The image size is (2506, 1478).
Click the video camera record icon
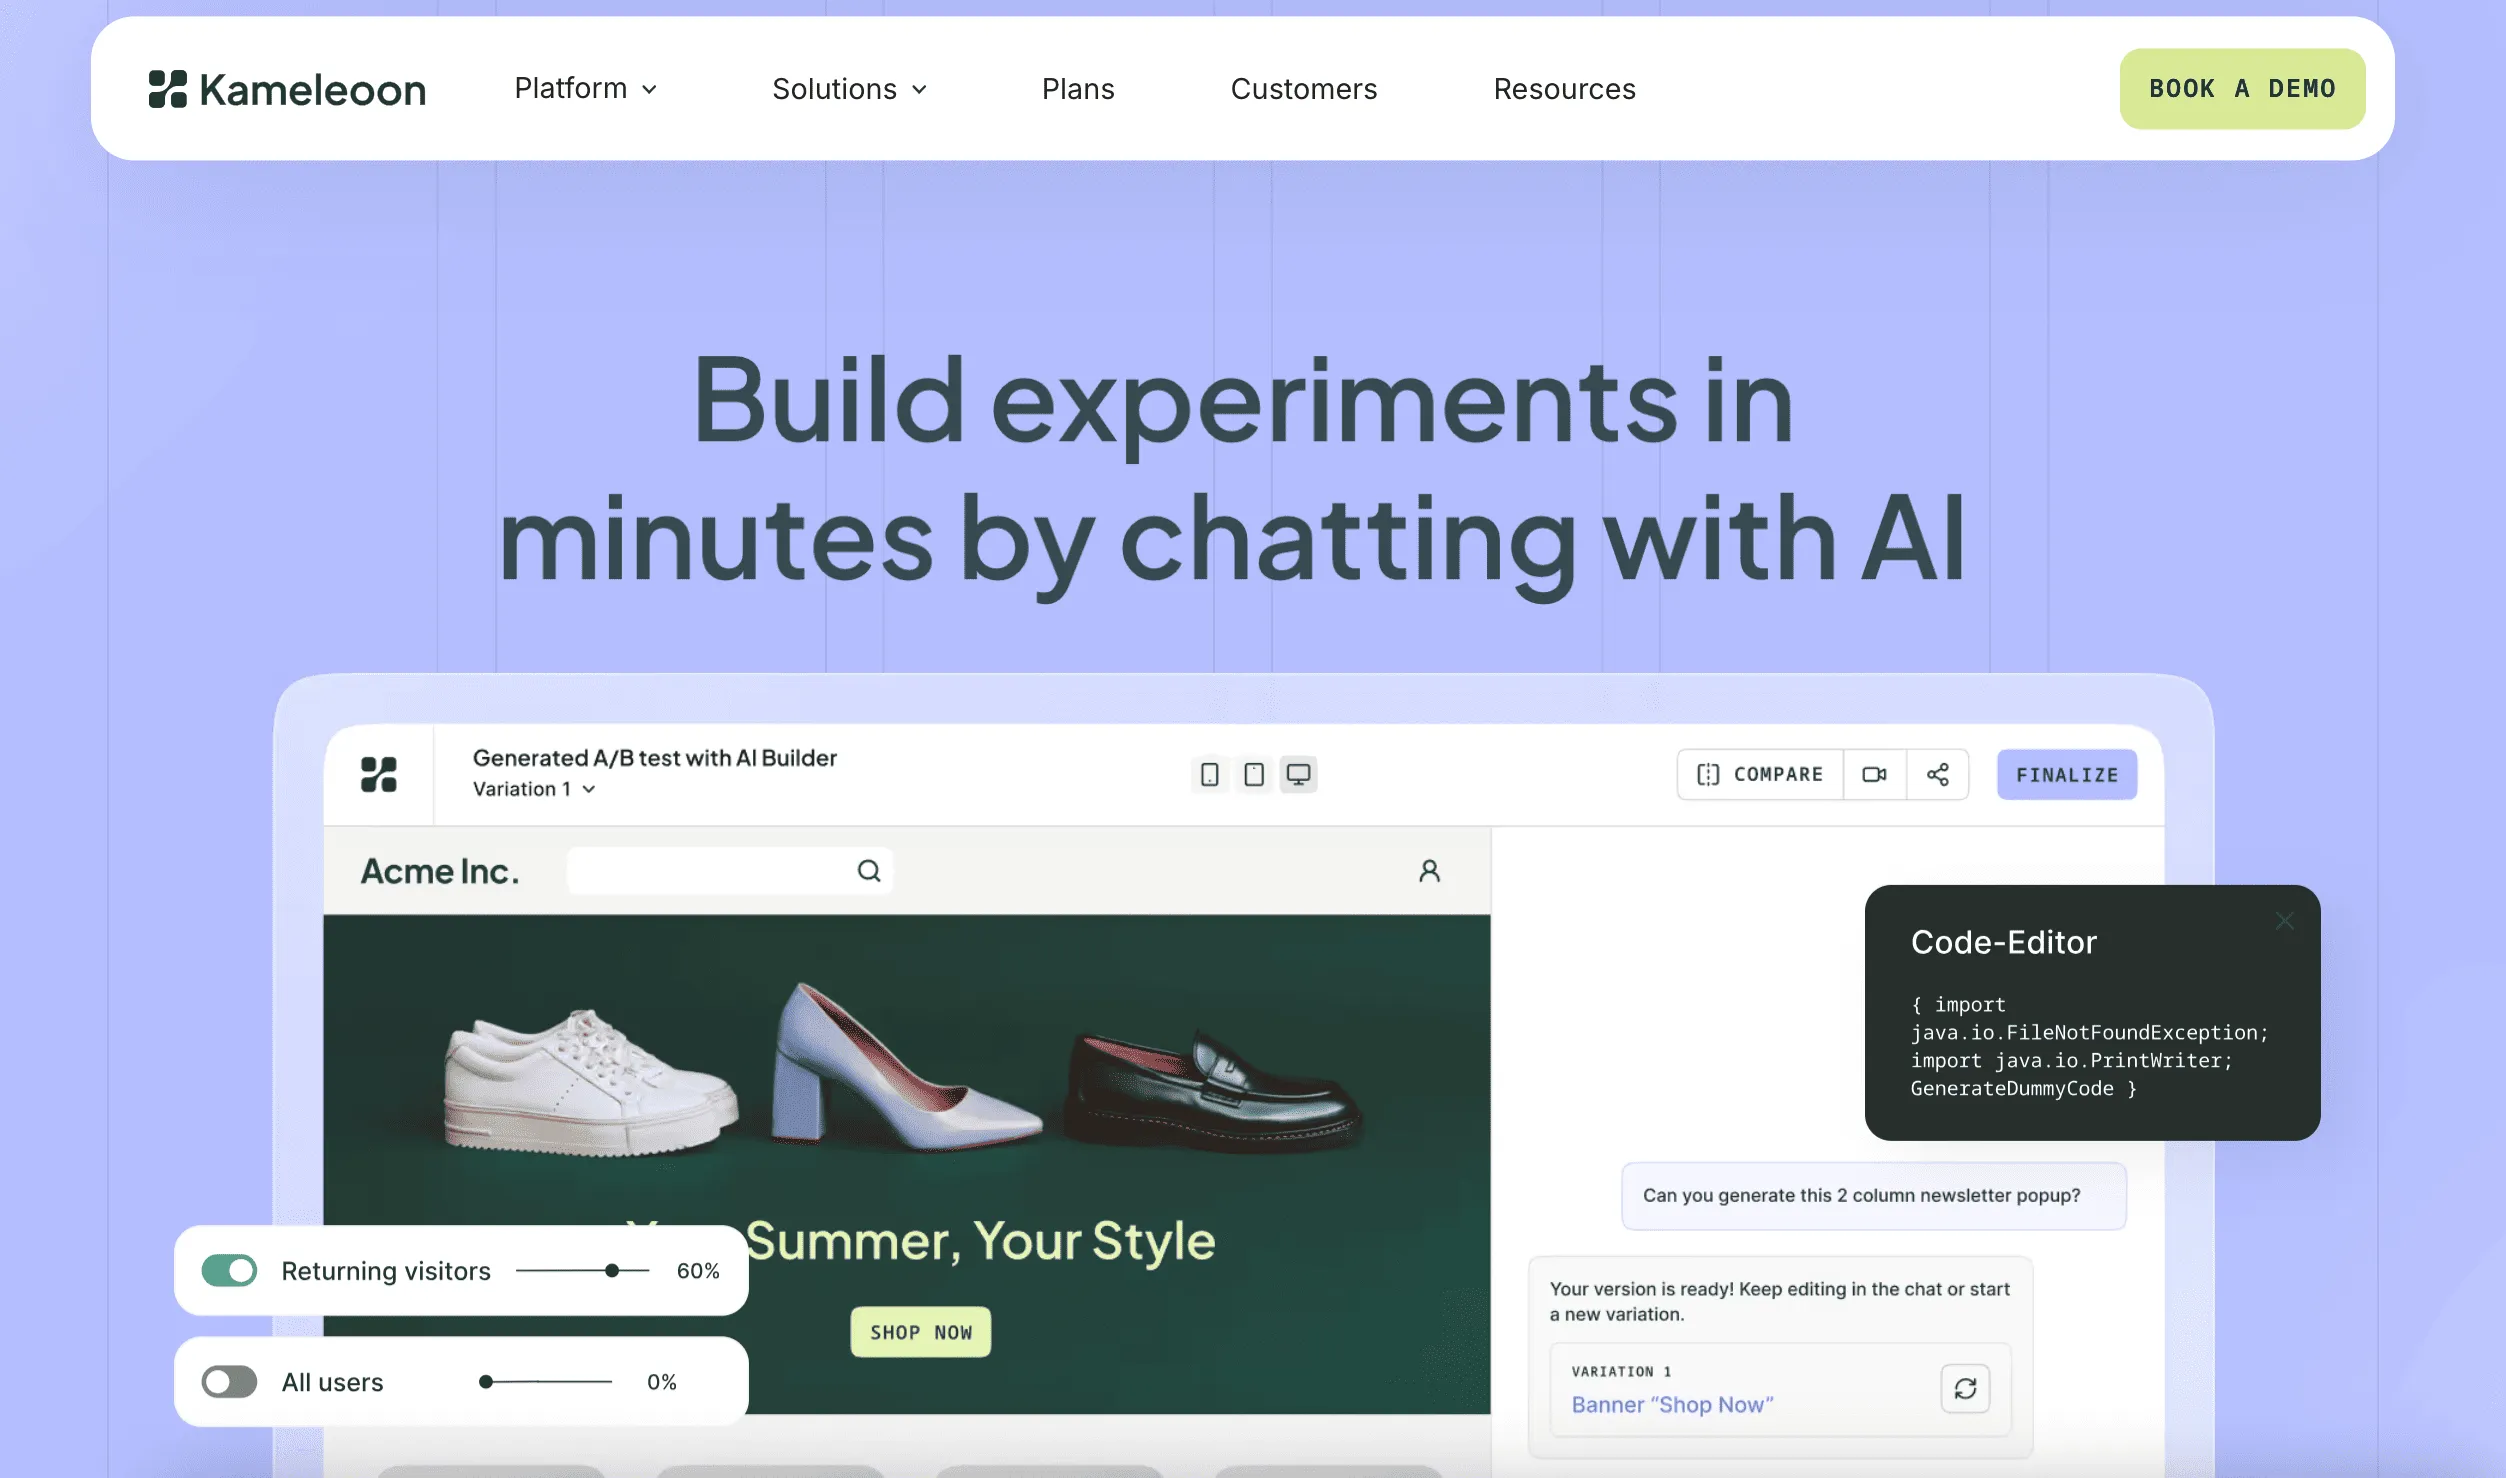tap(1874, 774)
